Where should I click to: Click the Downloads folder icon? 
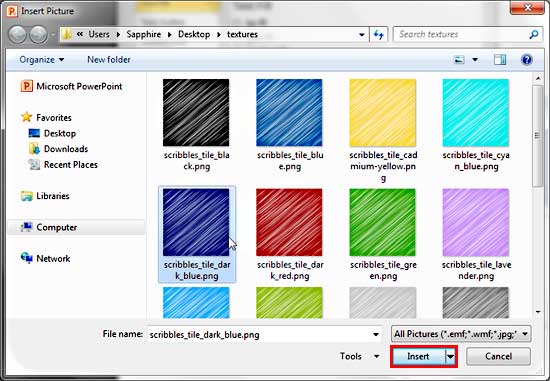coord(34,149)
